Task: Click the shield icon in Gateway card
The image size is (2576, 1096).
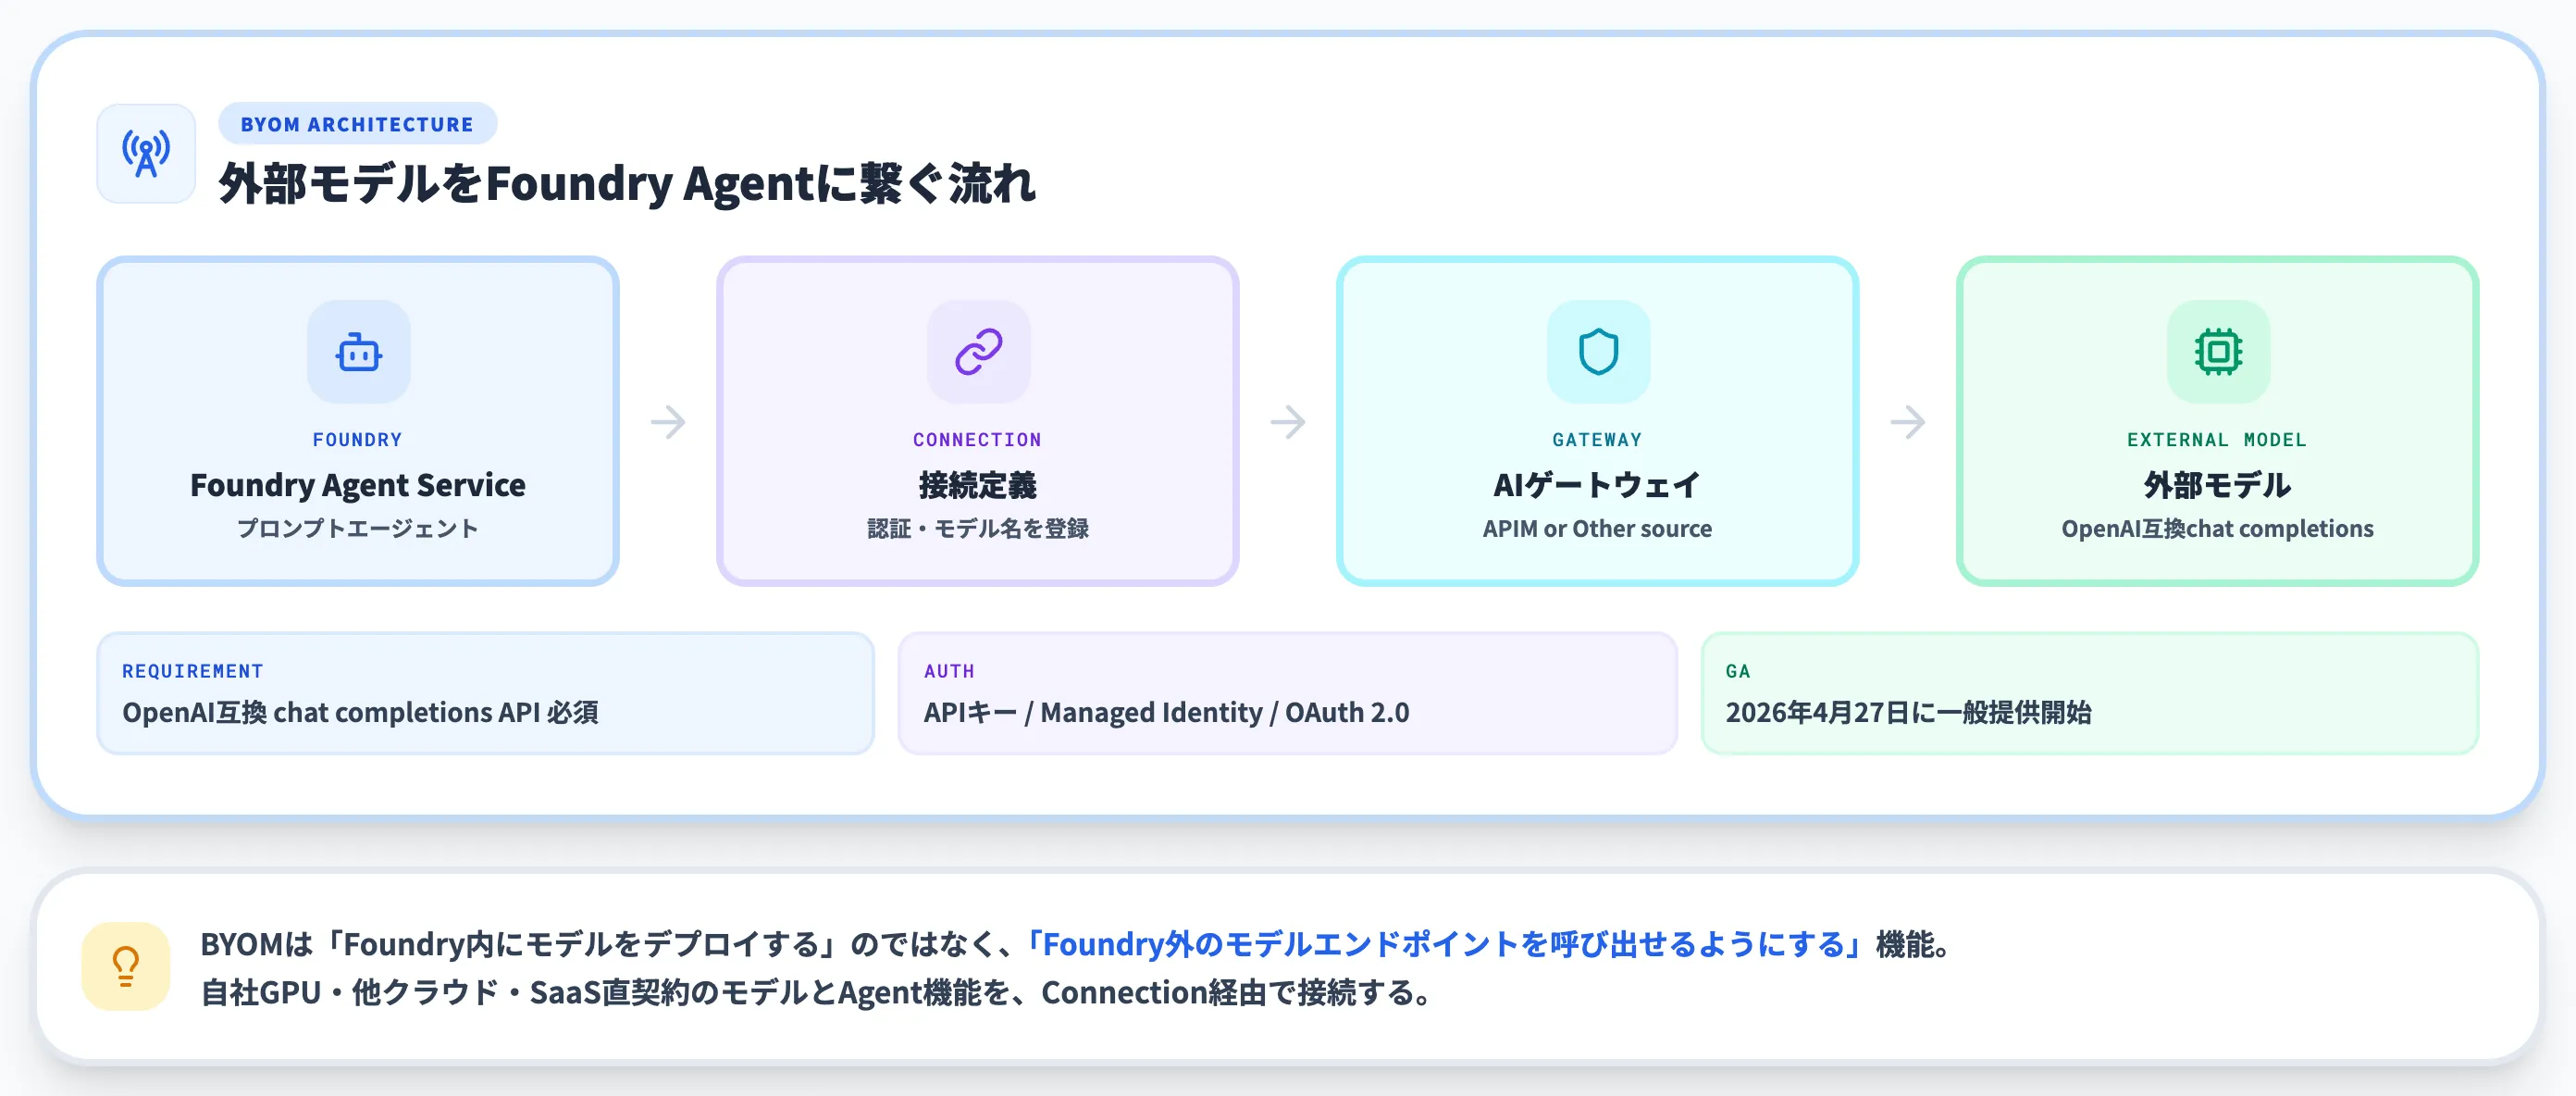Action: click(x=1598, y=352)
